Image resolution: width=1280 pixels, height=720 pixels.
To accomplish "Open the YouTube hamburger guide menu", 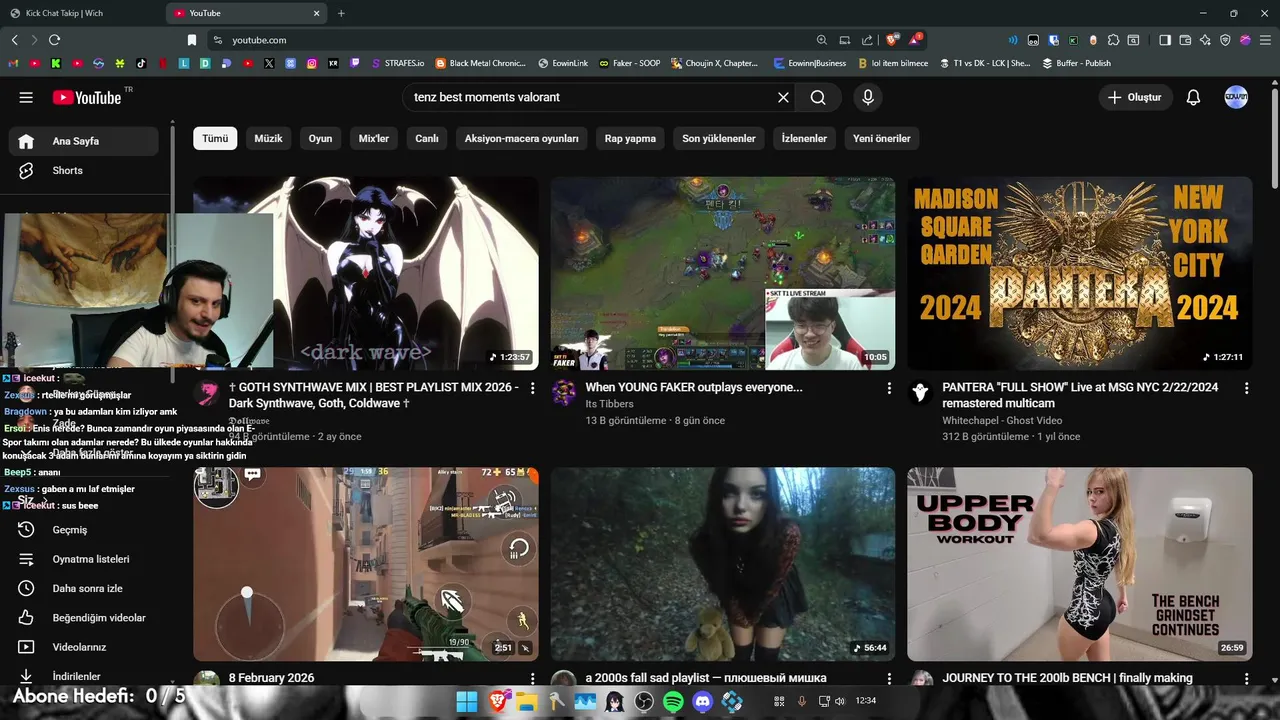I will tap(26, 97).
